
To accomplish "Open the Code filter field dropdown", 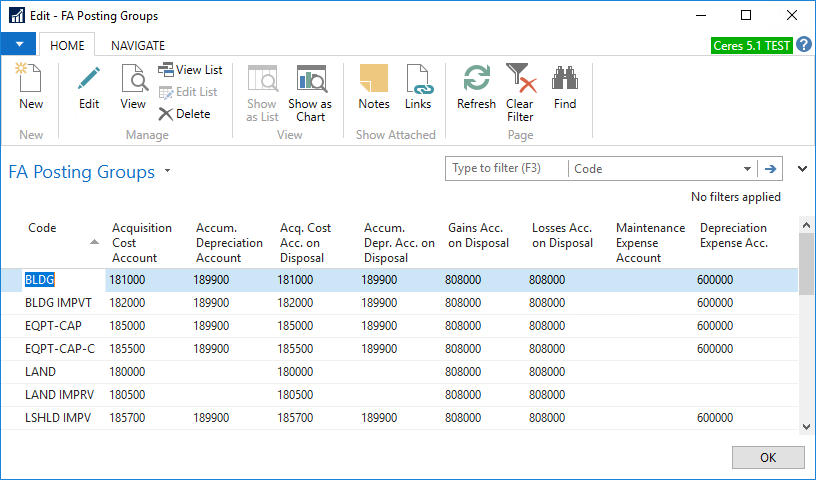I will coord(747,169).
